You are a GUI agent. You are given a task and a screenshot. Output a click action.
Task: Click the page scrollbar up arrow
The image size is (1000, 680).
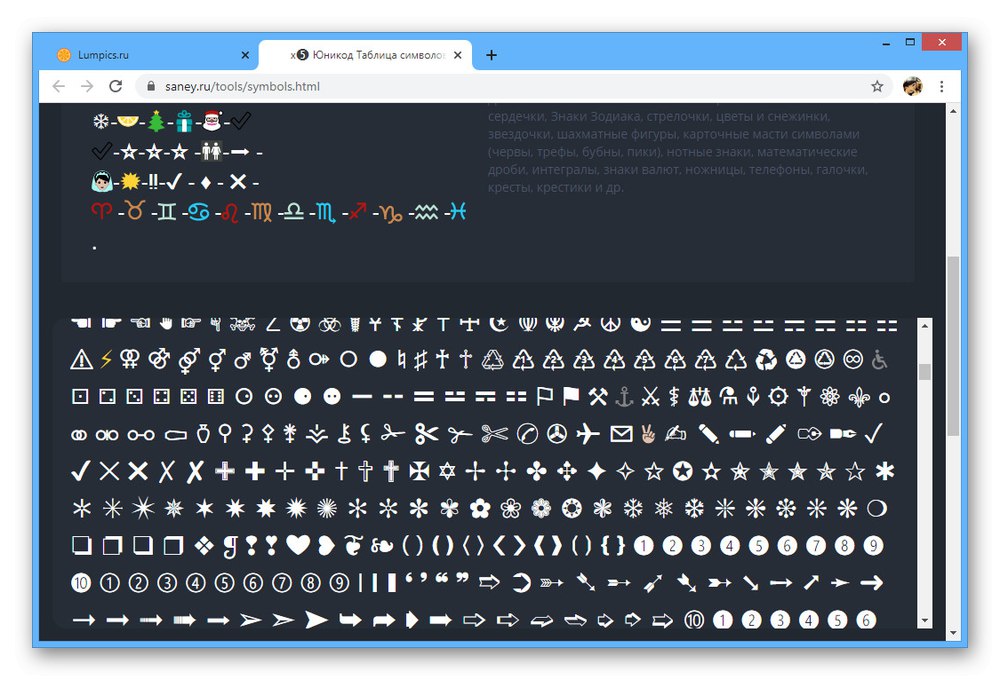(953, 111)
